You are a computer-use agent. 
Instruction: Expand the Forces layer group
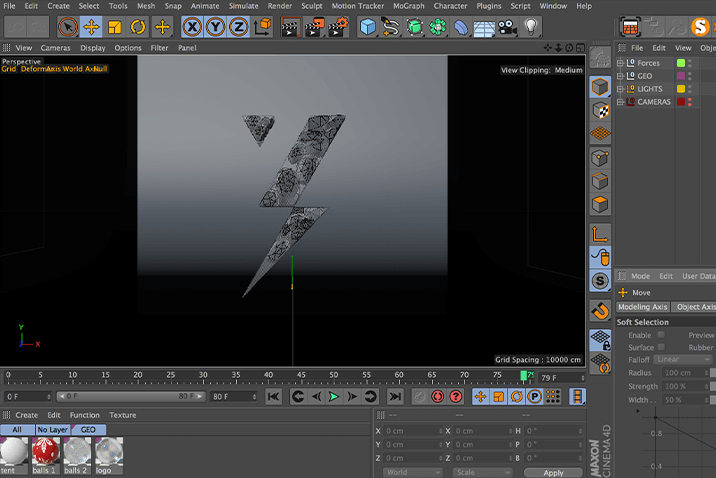(620, 63)
